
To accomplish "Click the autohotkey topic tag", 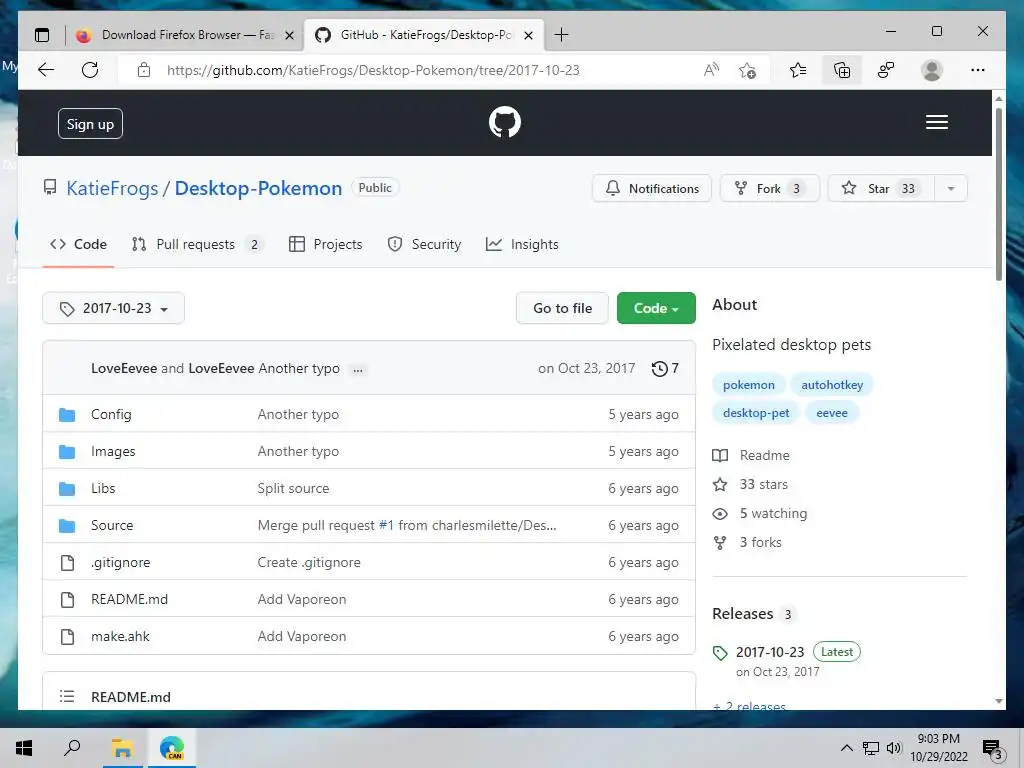I will pos(832,385).
